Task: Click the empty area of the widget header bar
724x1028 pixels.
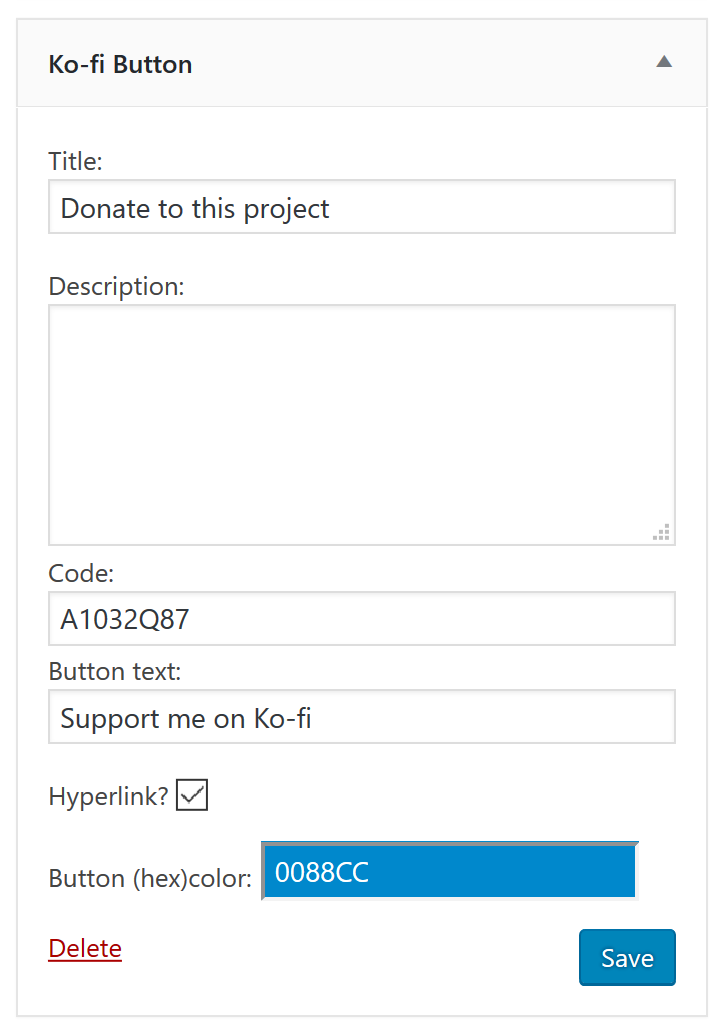Action: coord(420,63)
